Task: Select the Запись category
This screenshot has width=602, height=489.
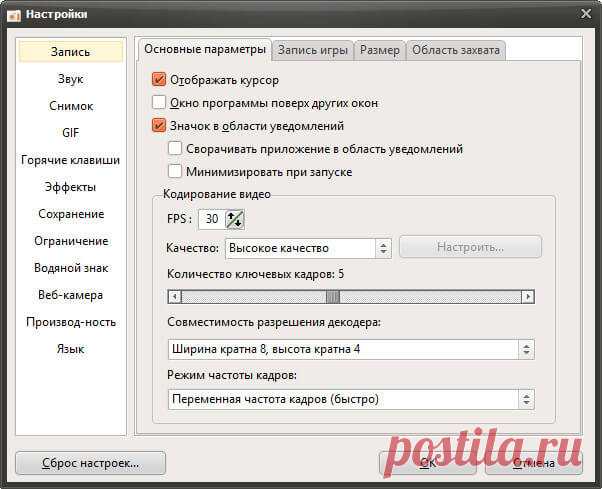Action: (x=71, y=52)
